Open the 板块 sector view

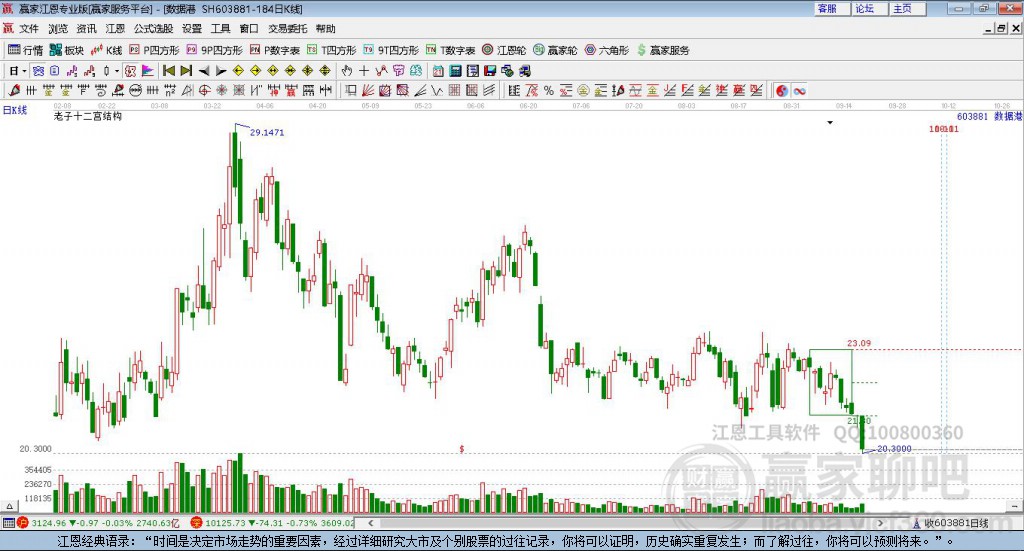(x=67, y=50)
